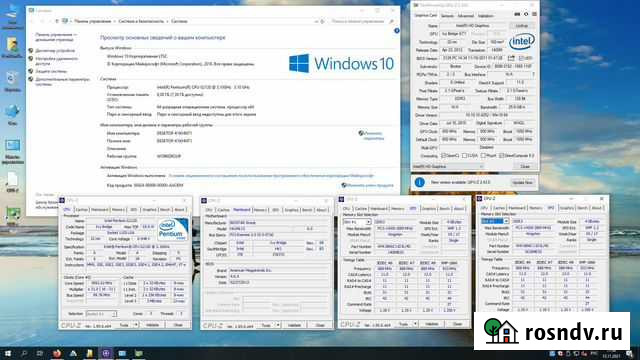Viewport: 640px width, 360px height.
Task: Select the purple CPU-Z taskbar icon
Action: [x=106, y=353]
